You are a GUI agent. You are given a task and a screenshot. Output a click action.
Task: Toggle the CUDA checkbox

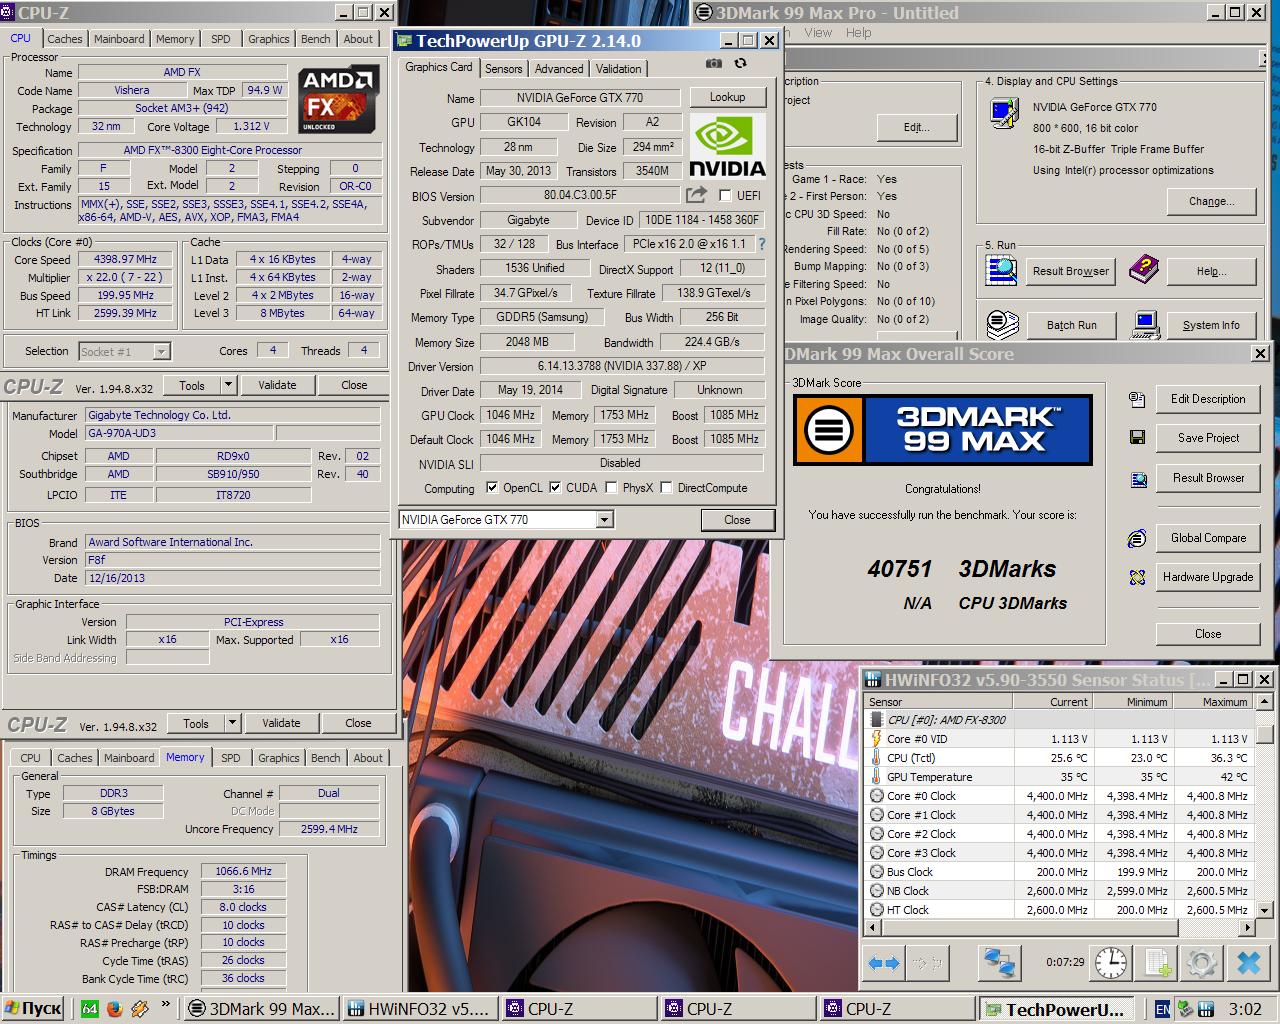[555, 488]
